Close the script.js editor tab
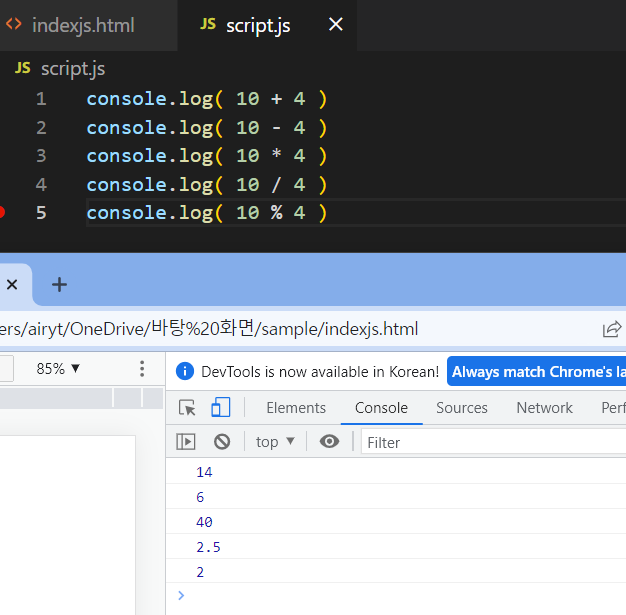This screenshot has height=615, width=626. click(335, 24)
